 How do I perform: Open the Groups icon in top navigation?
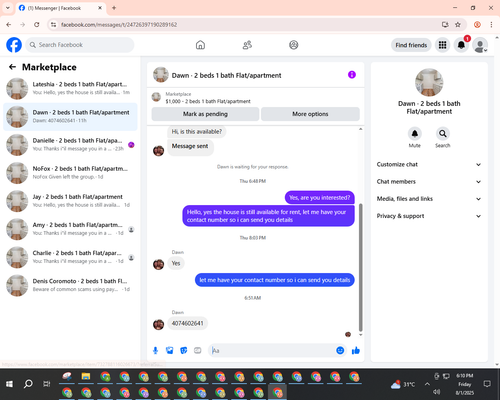pos(294,45)
